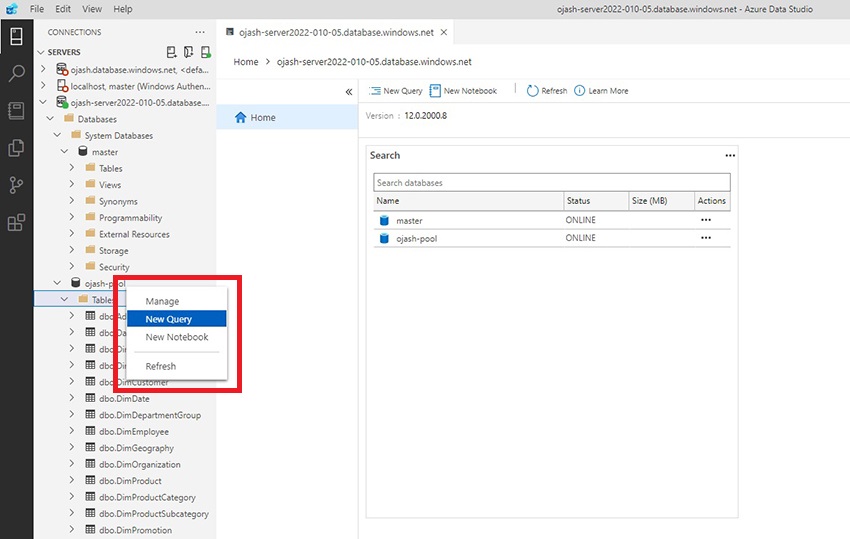Click New Notebook in the dashboard toolbar
Screen dimensions: 850x539
[463, 91]
